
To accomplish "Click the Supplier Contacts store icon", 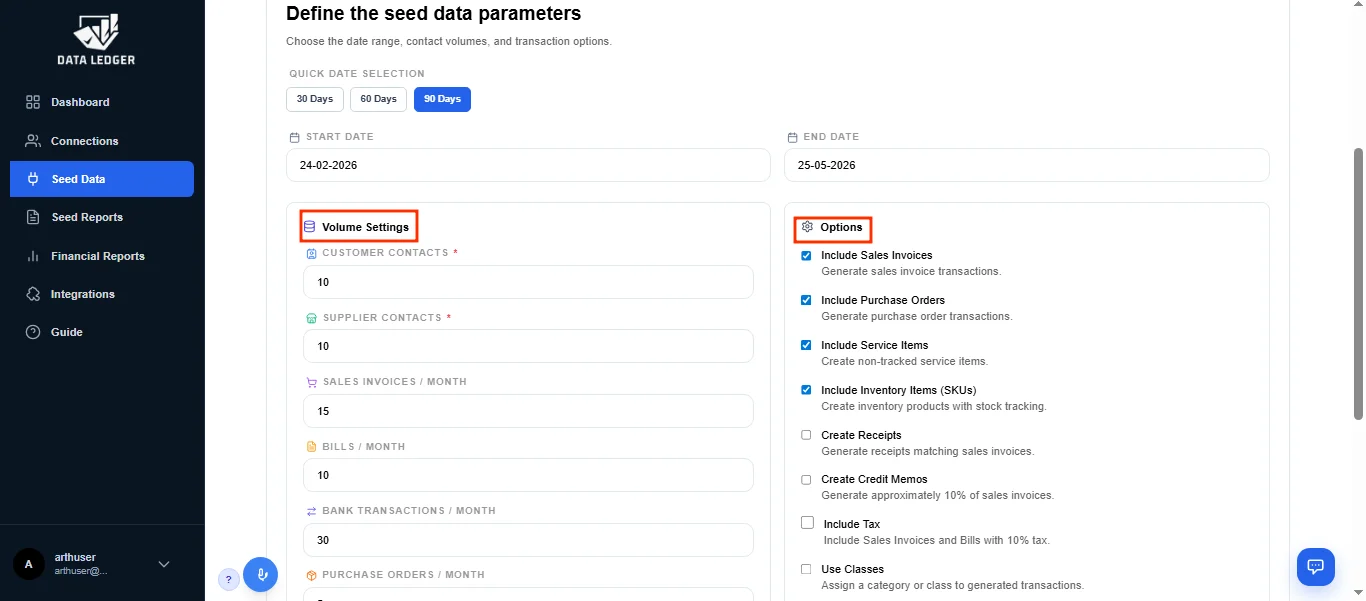I will pyautogui.click(x=311, y=318).
